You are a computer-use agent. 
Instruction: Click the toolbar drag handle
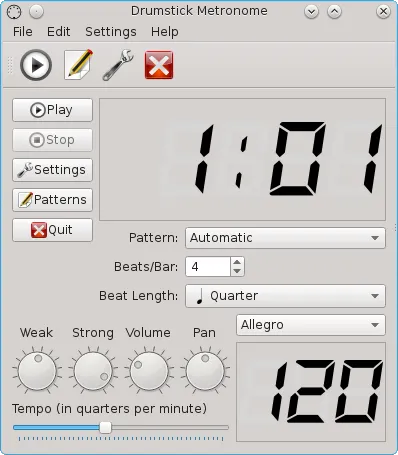pyautogui.click(x=10, y=65)
